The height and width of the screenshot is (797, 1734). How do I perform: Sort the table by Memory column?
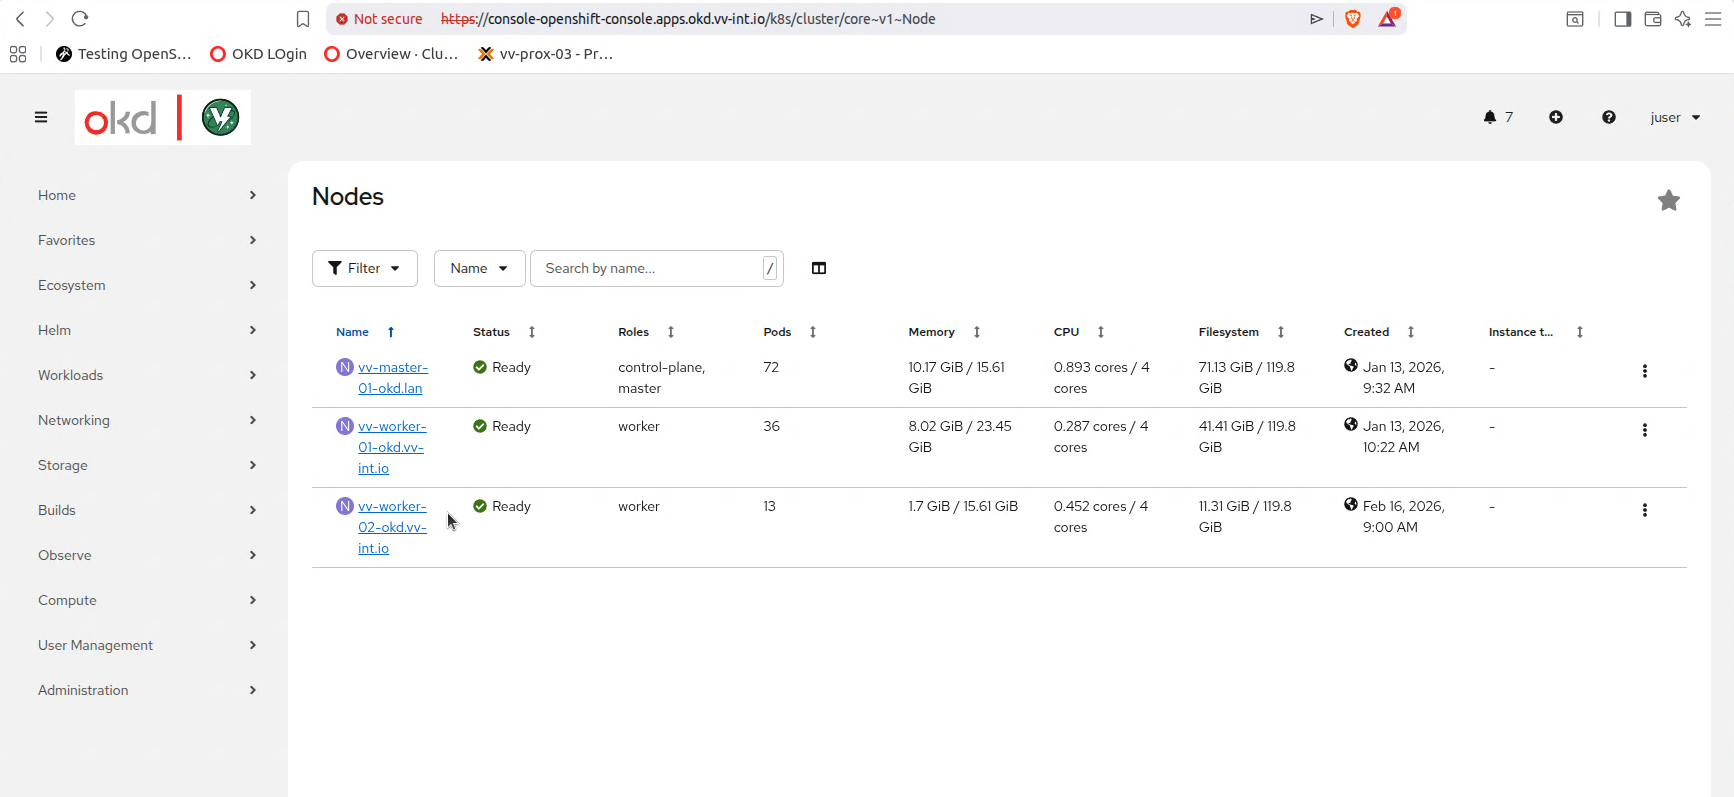point(931,332)
